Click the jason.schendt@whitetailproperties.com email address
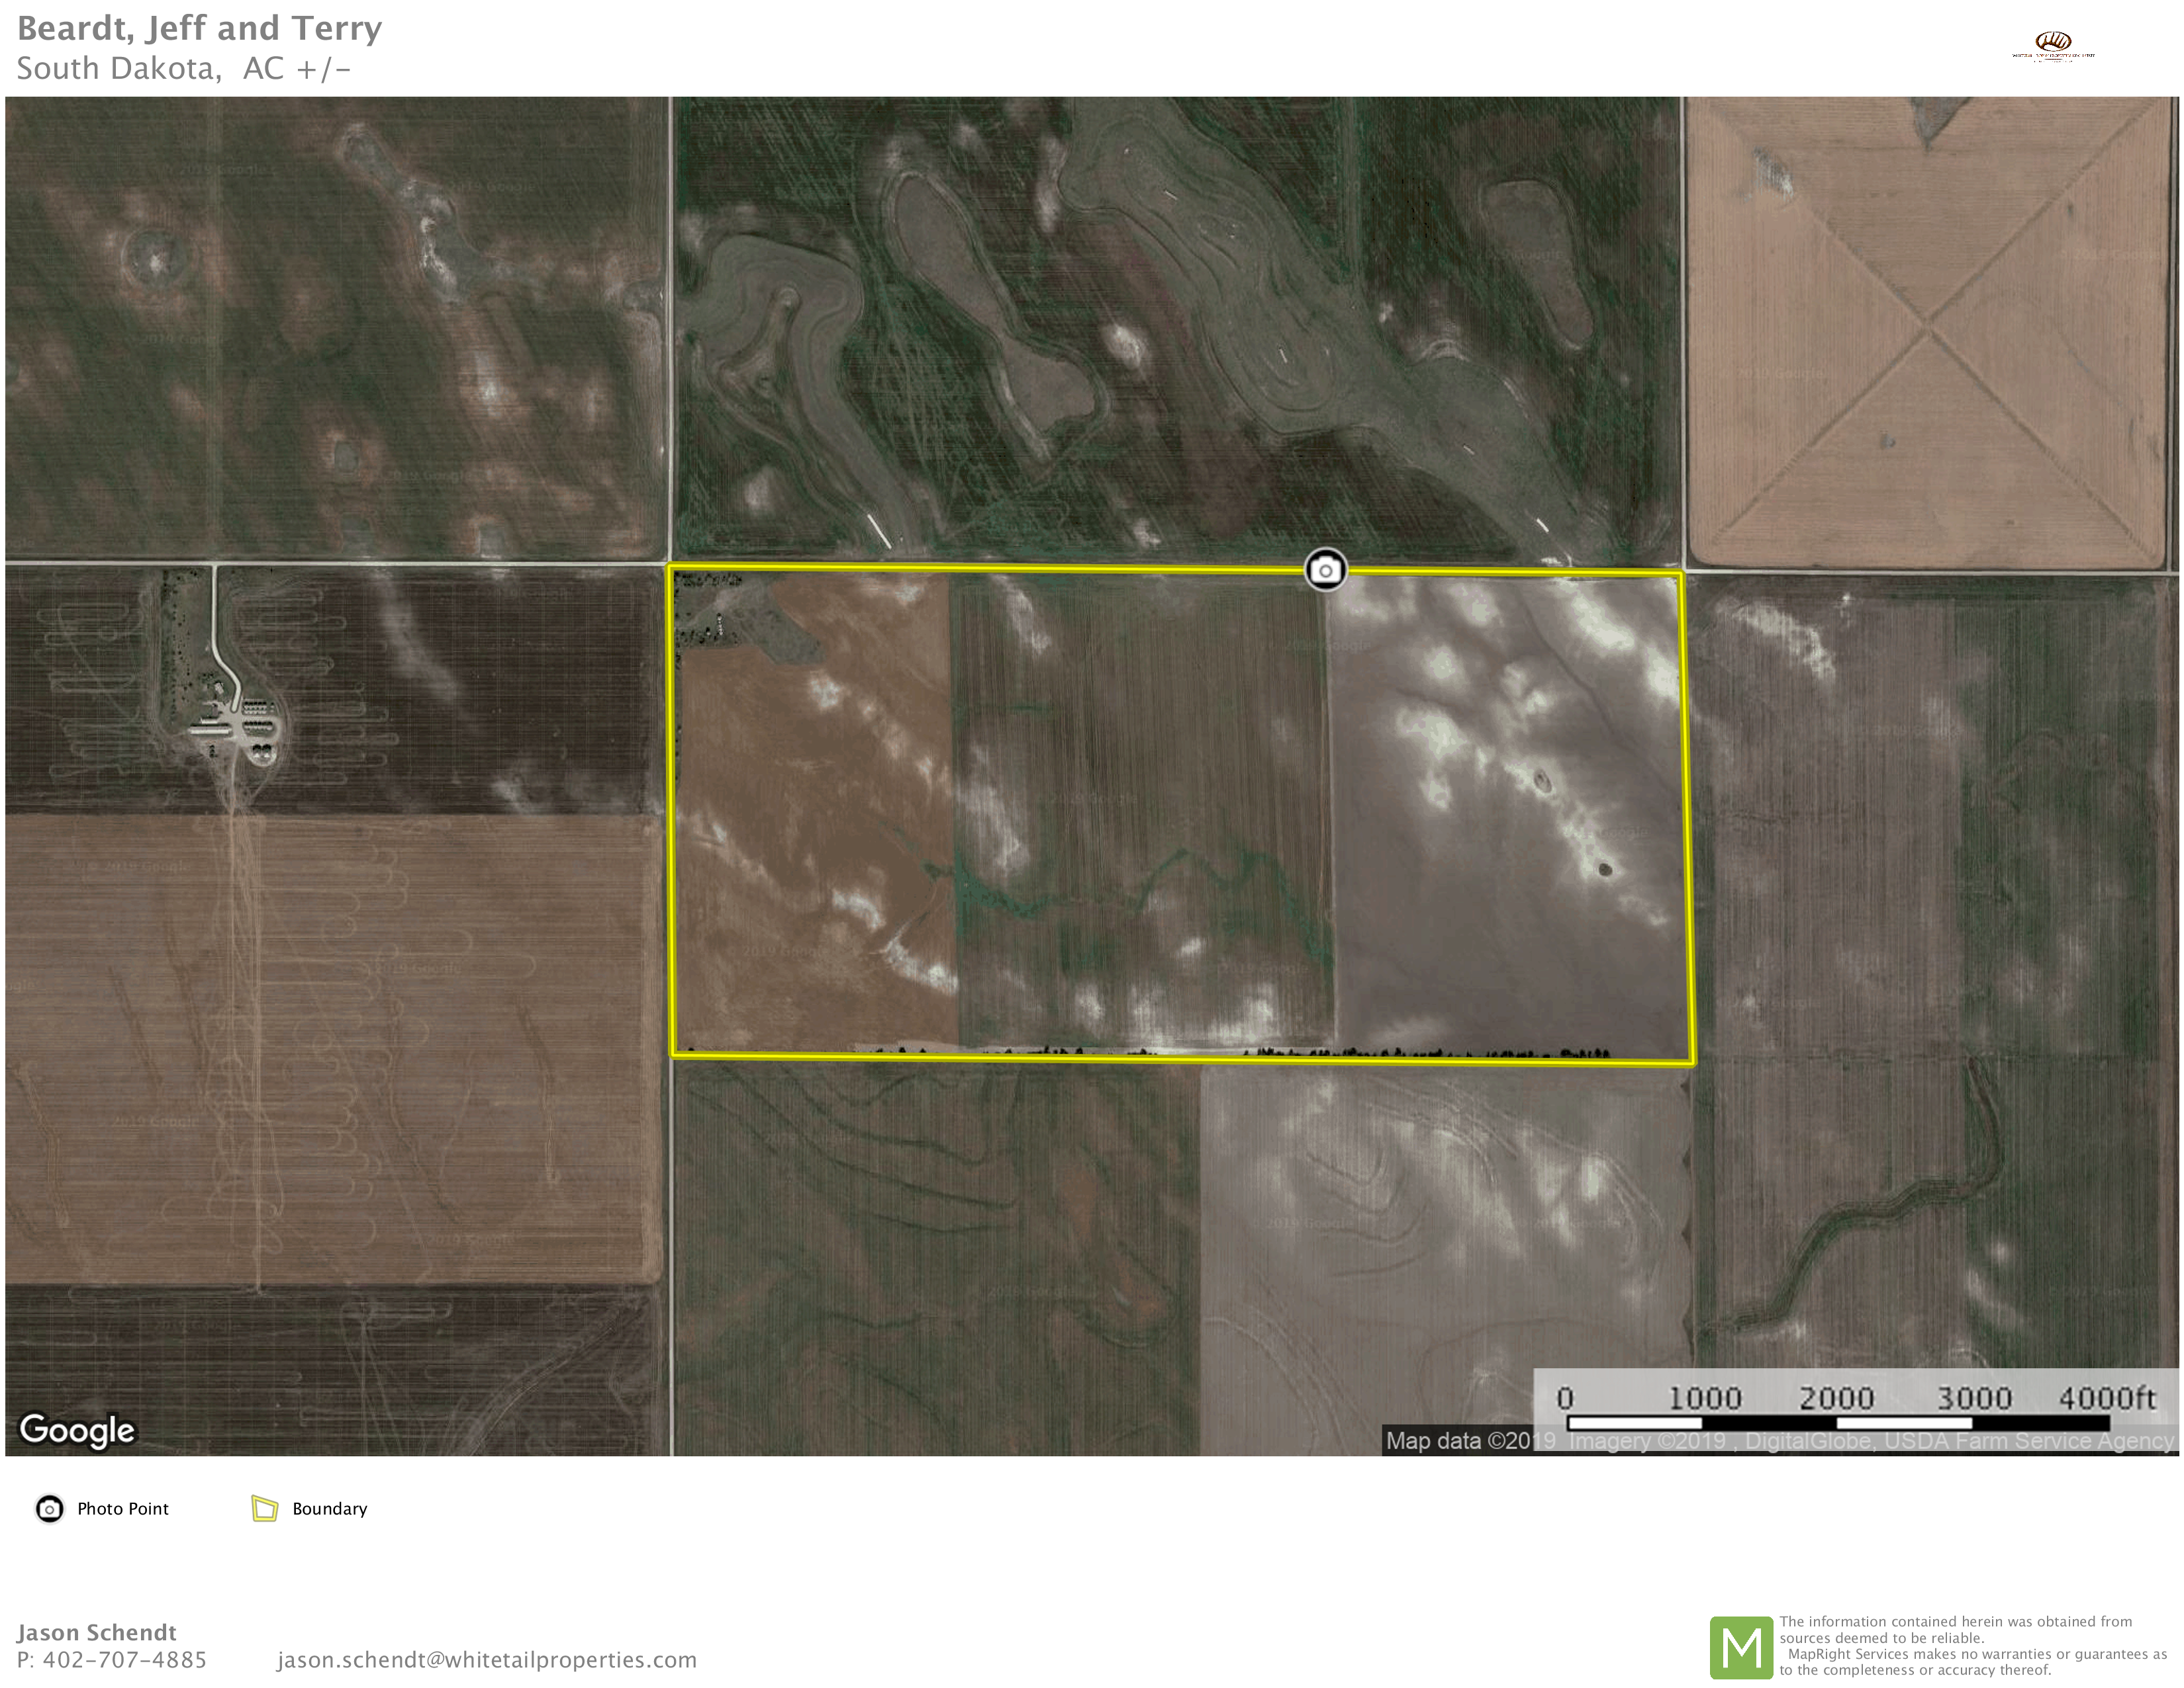The height and width of the screenshot is (1688, 2184). pyautogui.click(x=486, y=1660)
